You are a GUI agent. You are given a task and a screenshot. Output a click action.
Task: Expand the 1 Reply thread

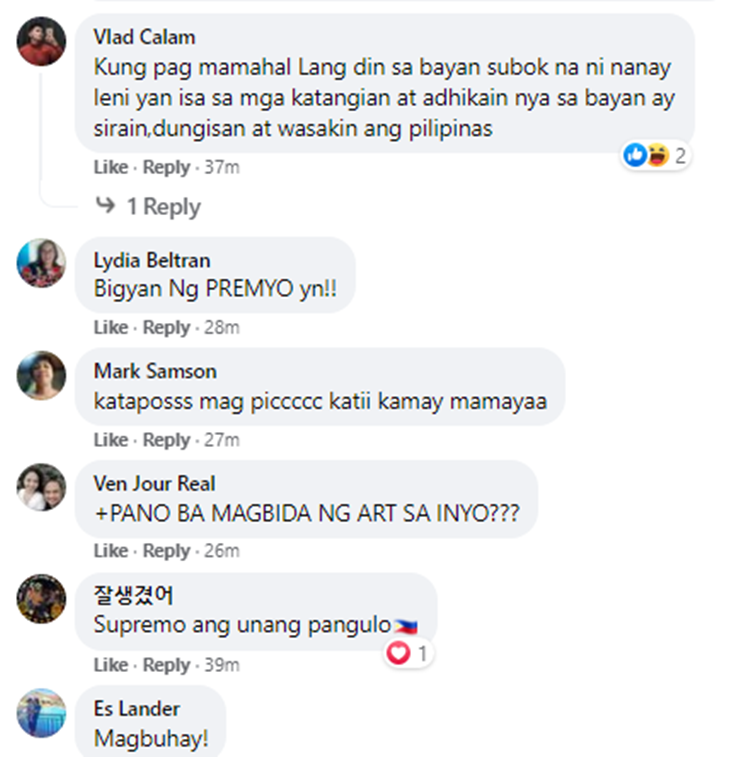point(163,207)
